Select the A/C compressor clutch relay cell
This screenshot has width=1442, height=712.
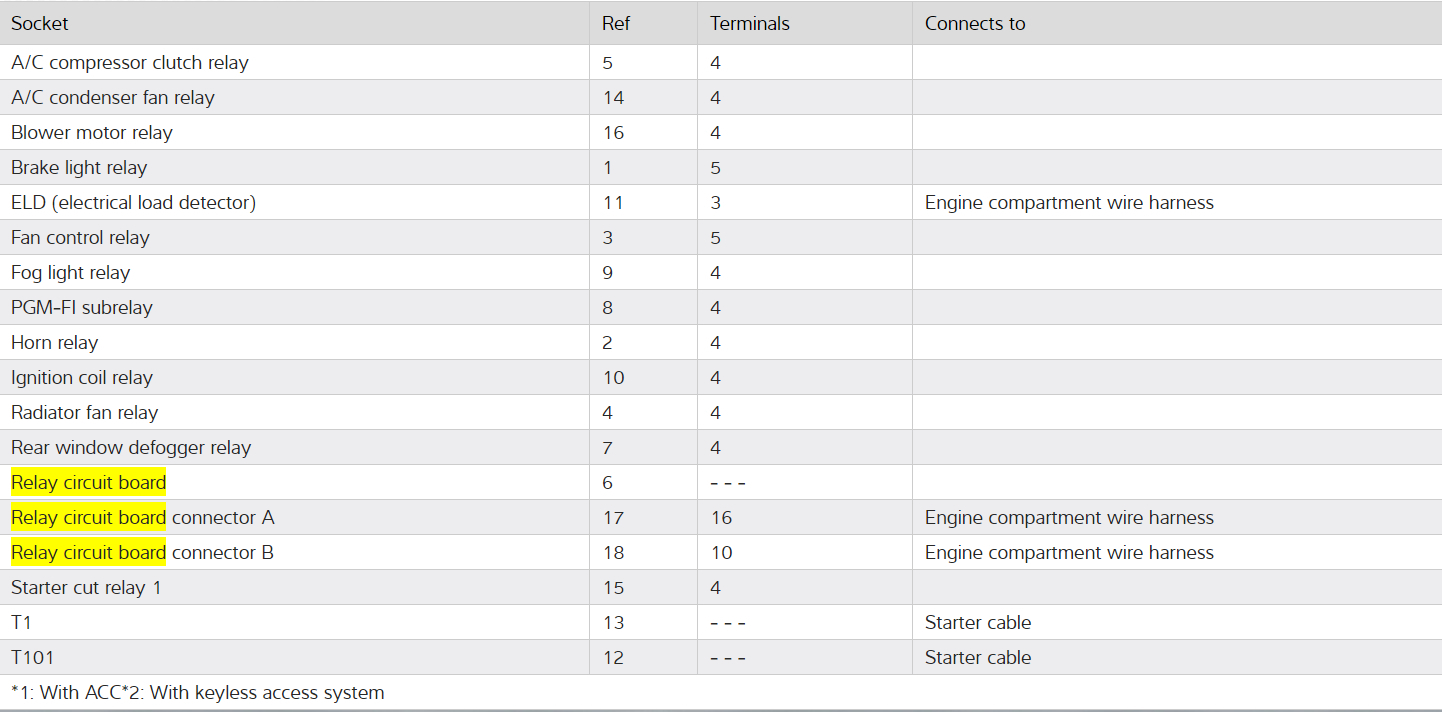point(130,62)
